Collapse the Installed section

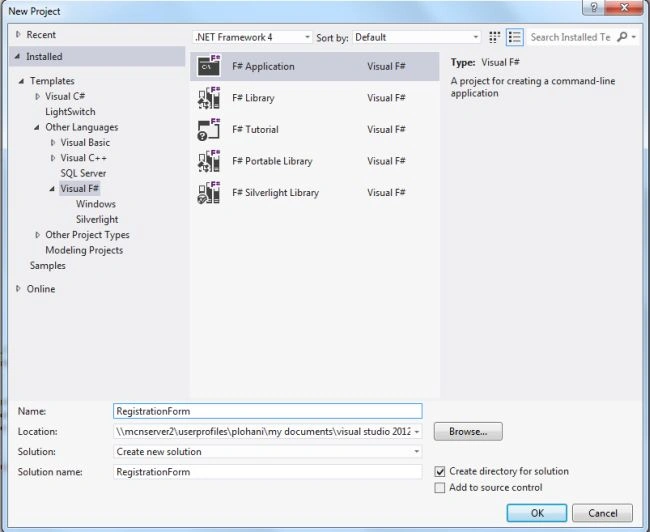tap(17, 56)
